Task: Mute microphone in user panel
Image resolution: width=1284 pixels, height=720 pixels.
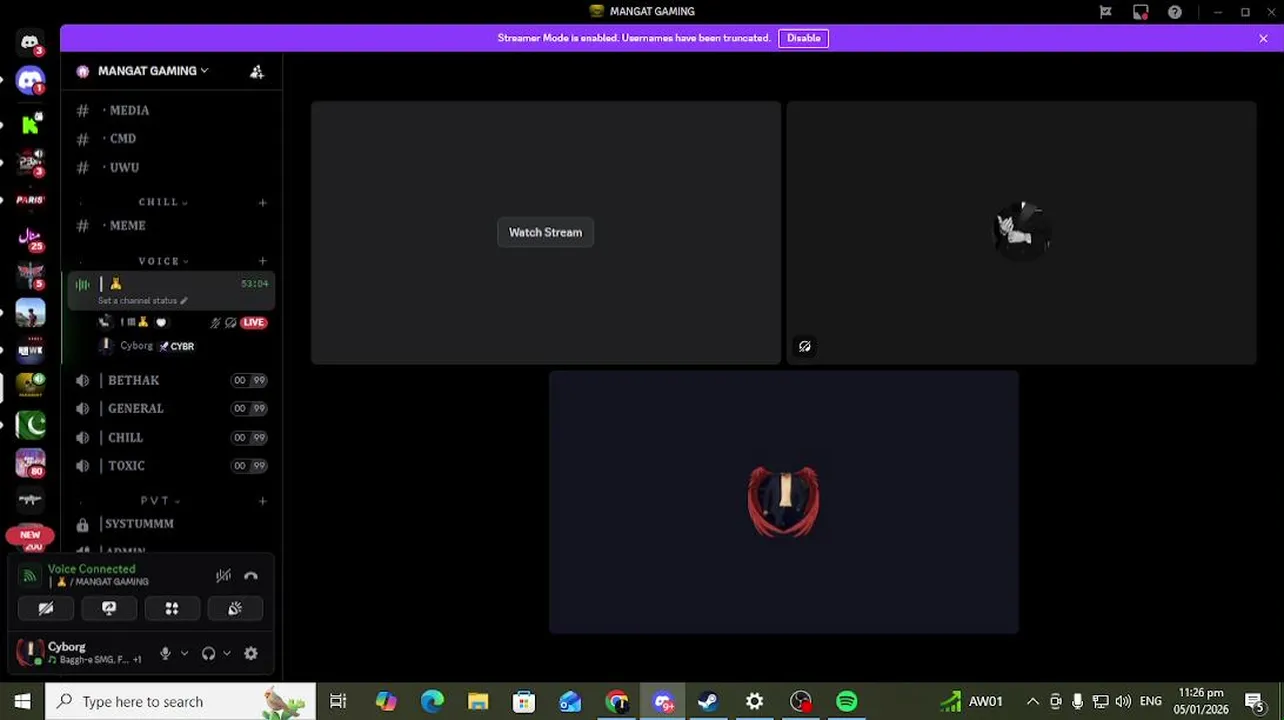Action: (x=165, y=653)
